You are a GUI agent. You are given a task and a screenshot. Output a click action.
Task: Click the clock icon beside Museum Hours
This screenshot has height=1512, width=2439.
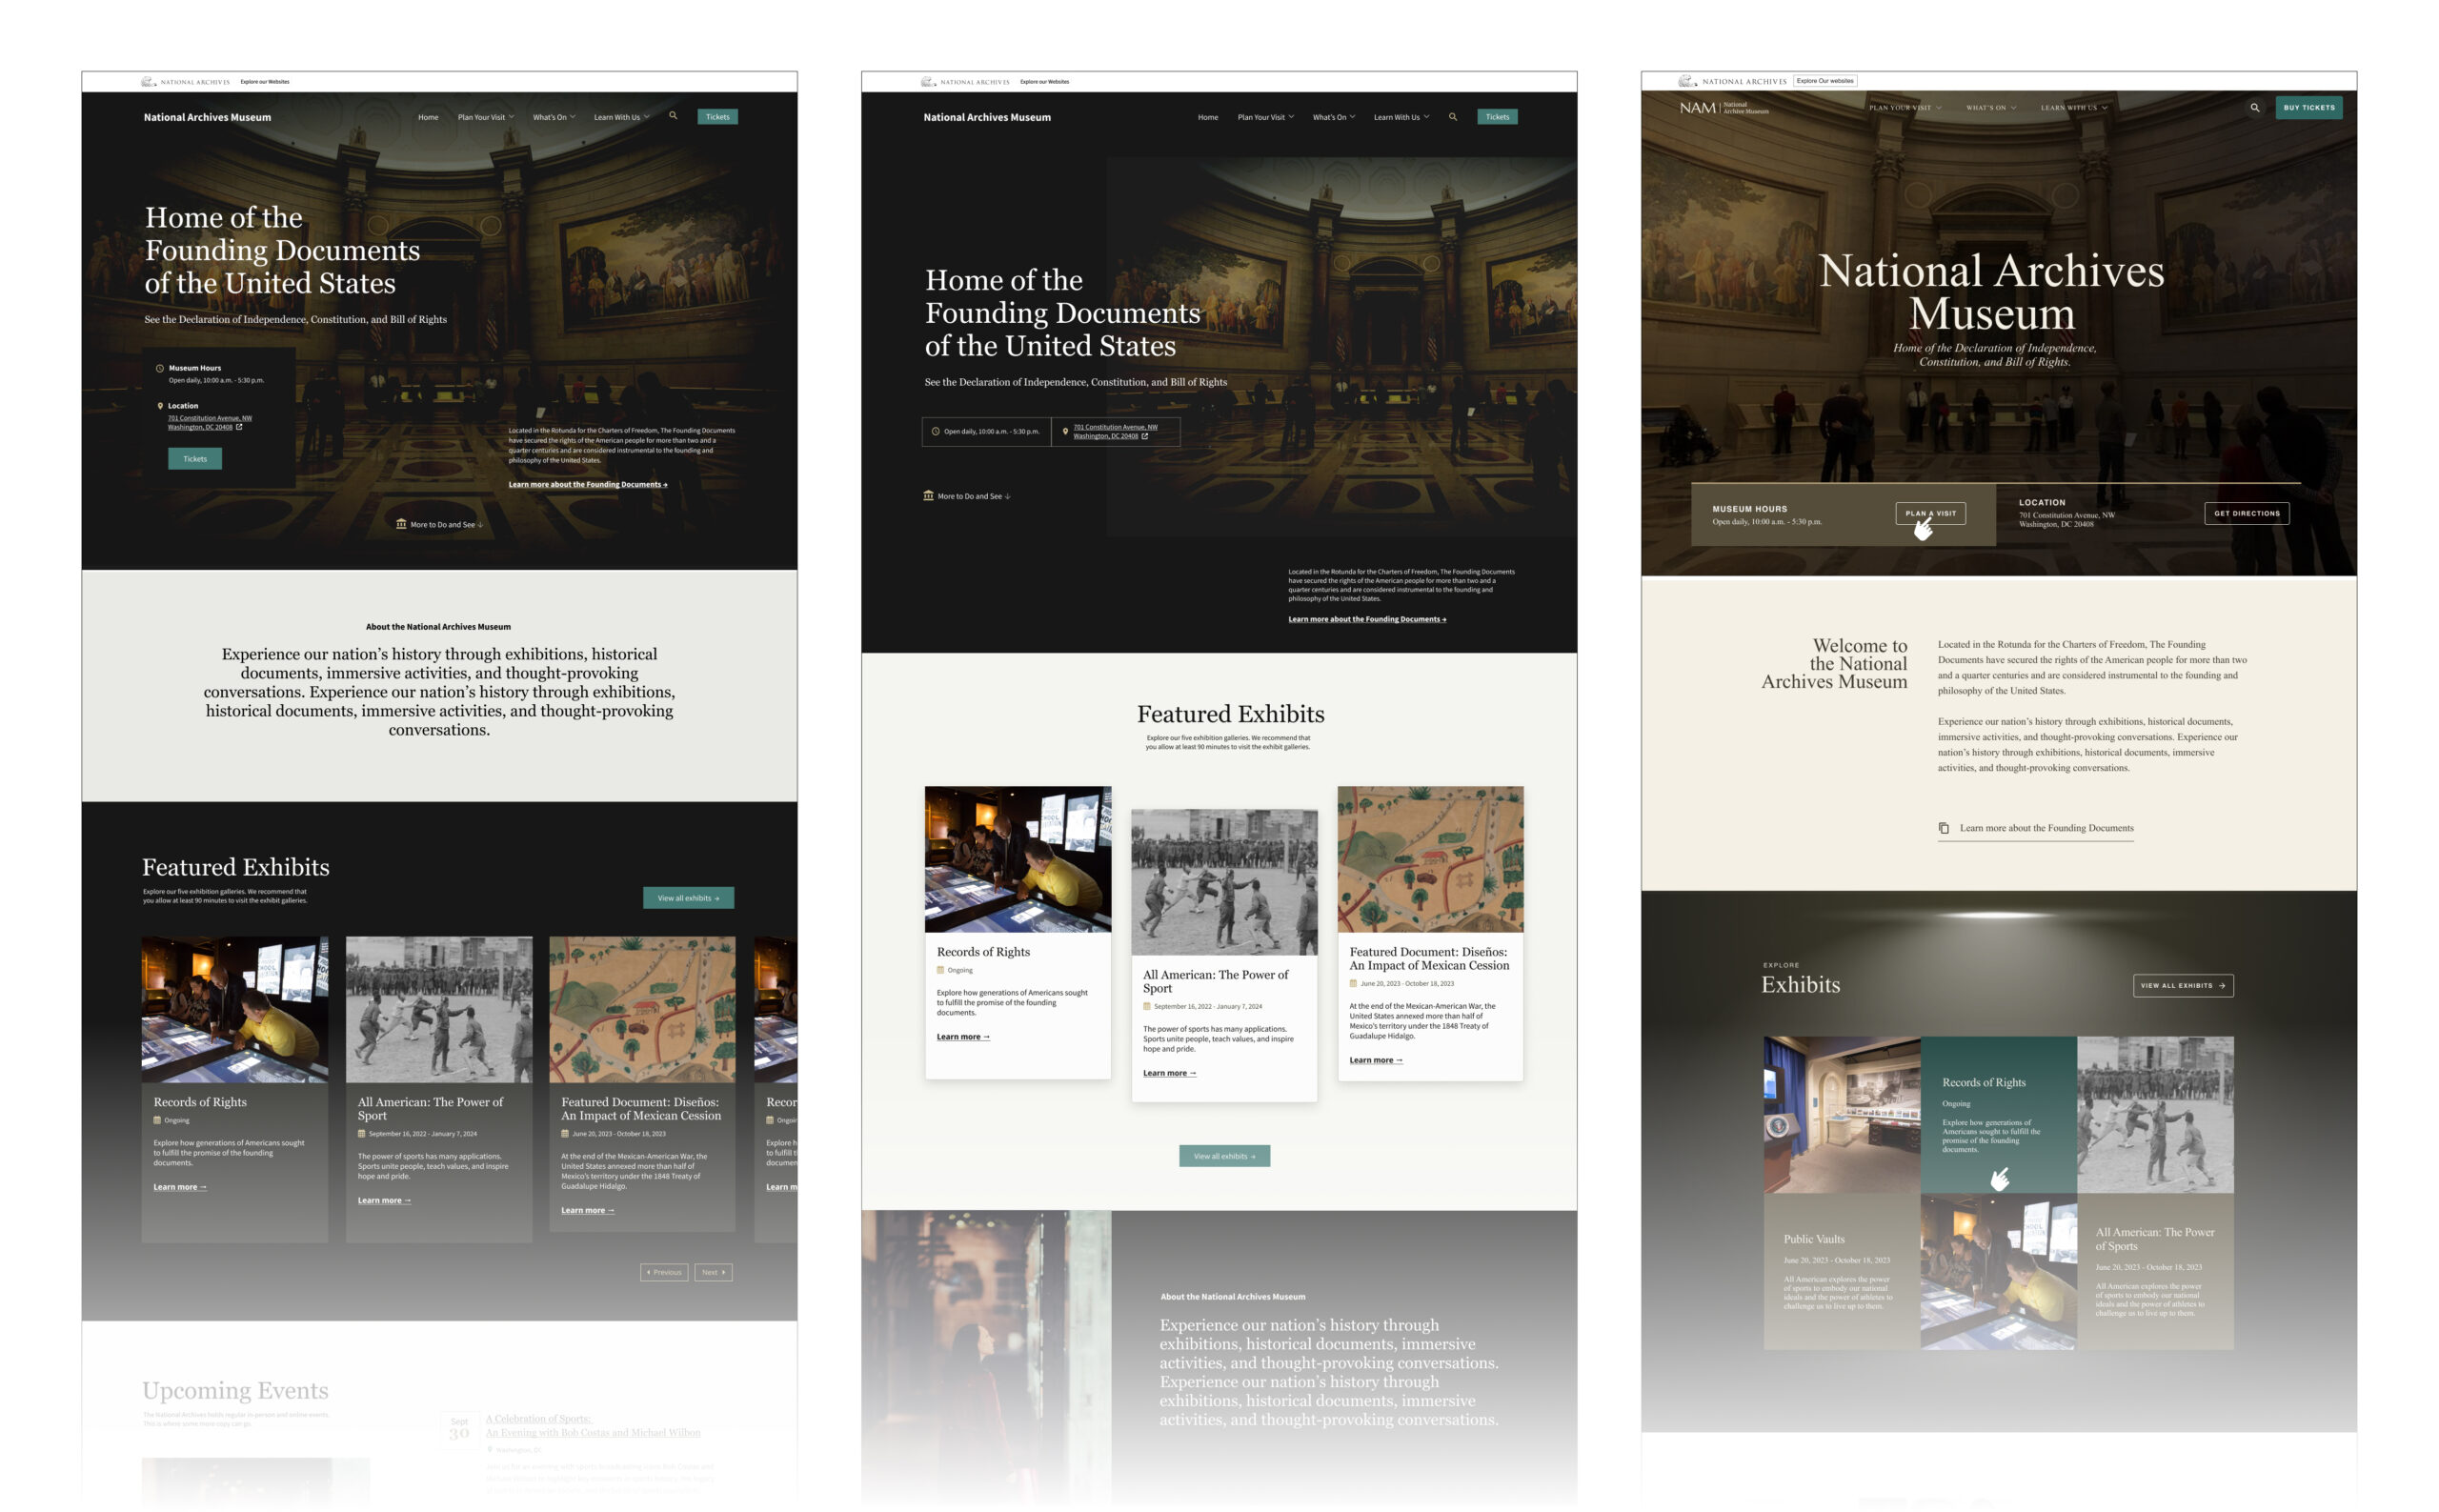(160, 368)
